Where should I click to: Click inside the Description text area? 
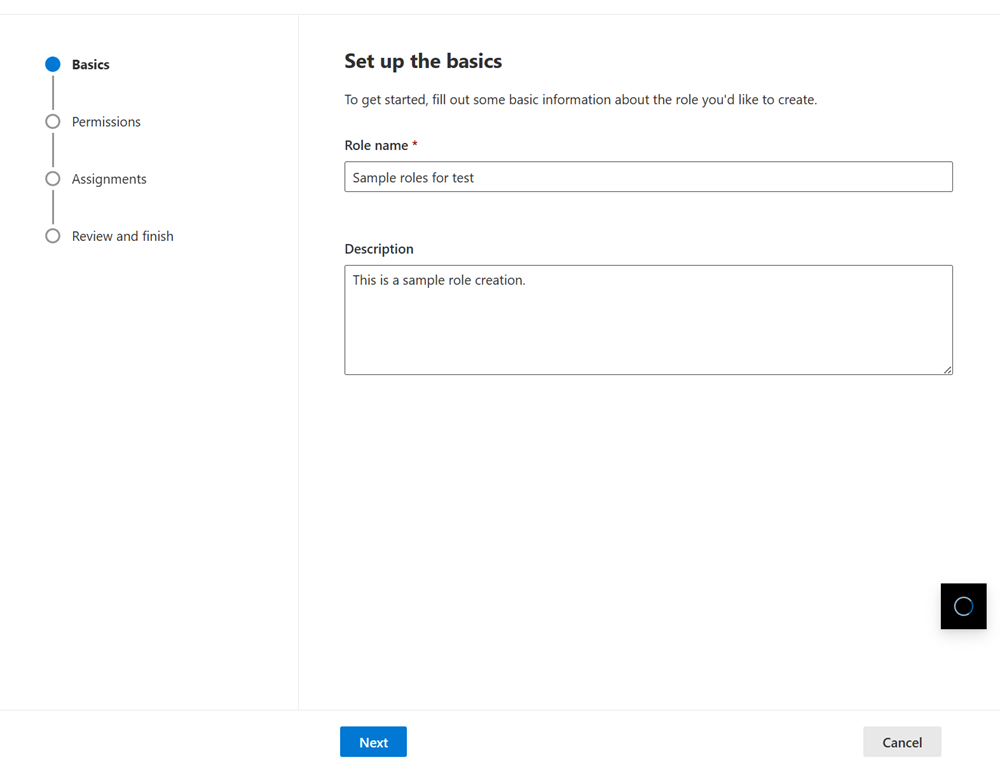point(649,320)
